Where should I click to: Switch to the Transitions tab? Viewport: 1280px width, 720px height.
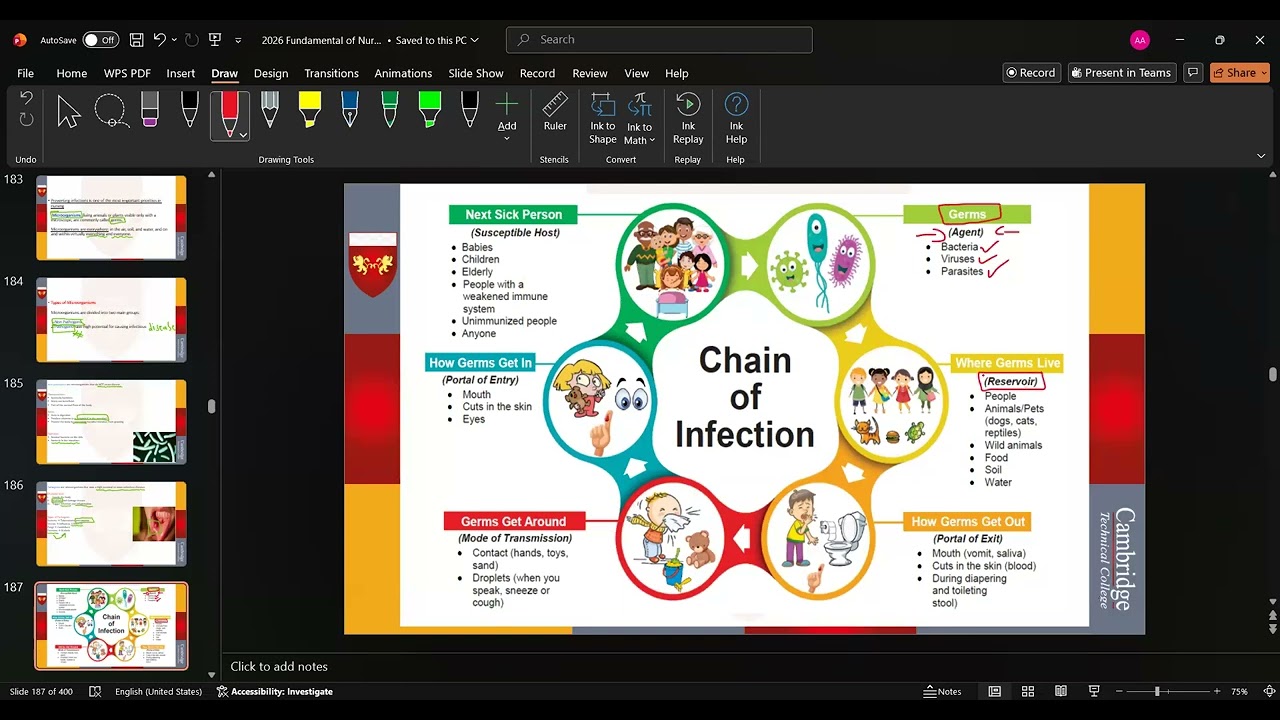coord(331,73)
